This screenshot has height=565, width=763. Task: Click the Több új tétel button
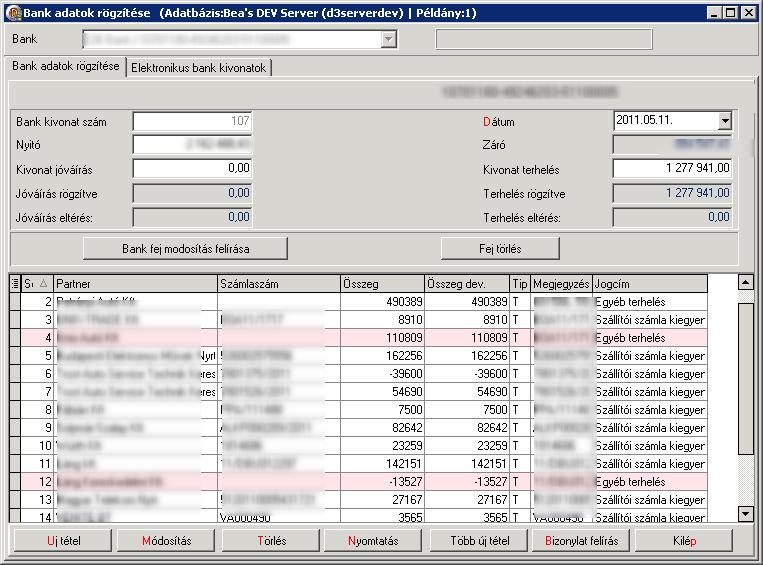[x=479, y=541]
